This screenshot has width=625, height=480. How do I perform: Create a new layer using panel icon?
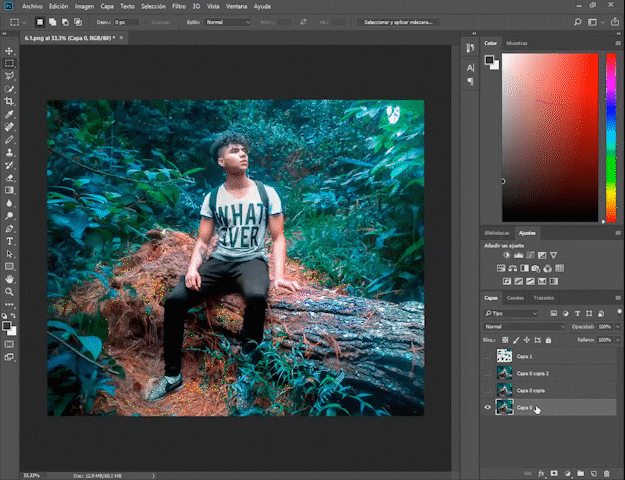pyautogui.click(x=592, y=472)
